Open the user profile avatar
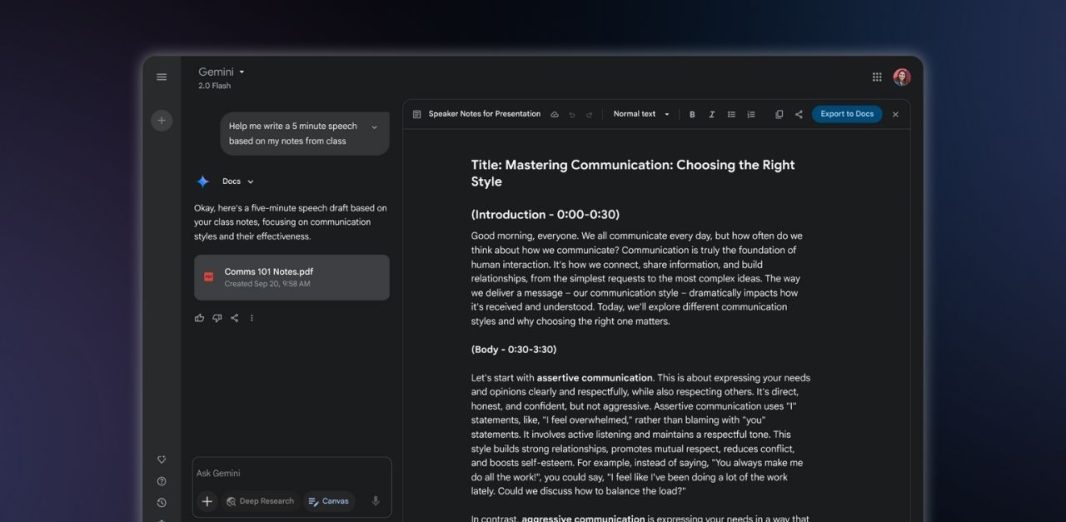The width and height of the screenshot is (1066, 522). (901, 77)
